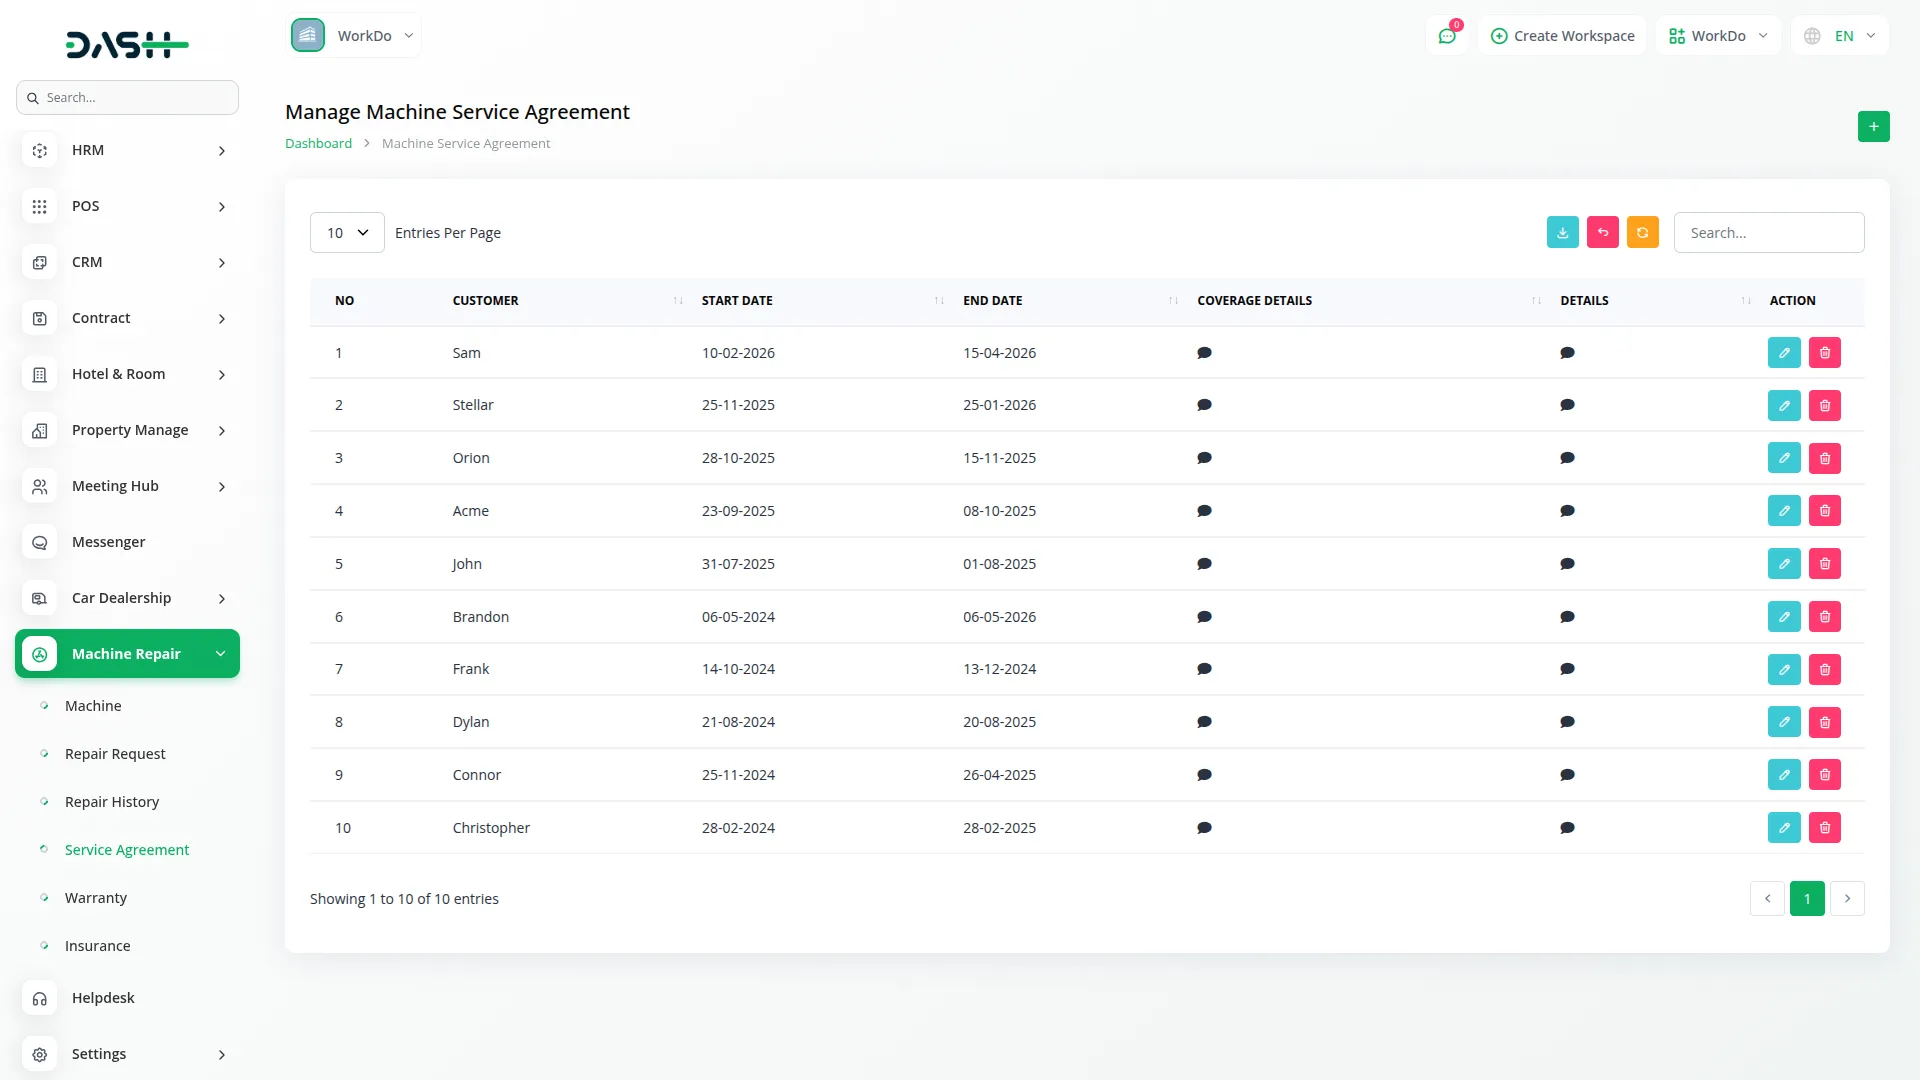Open the EN language dropdown
Screen dimensions: 1920x1080
pyautogui.click(x=1841, y=36)
